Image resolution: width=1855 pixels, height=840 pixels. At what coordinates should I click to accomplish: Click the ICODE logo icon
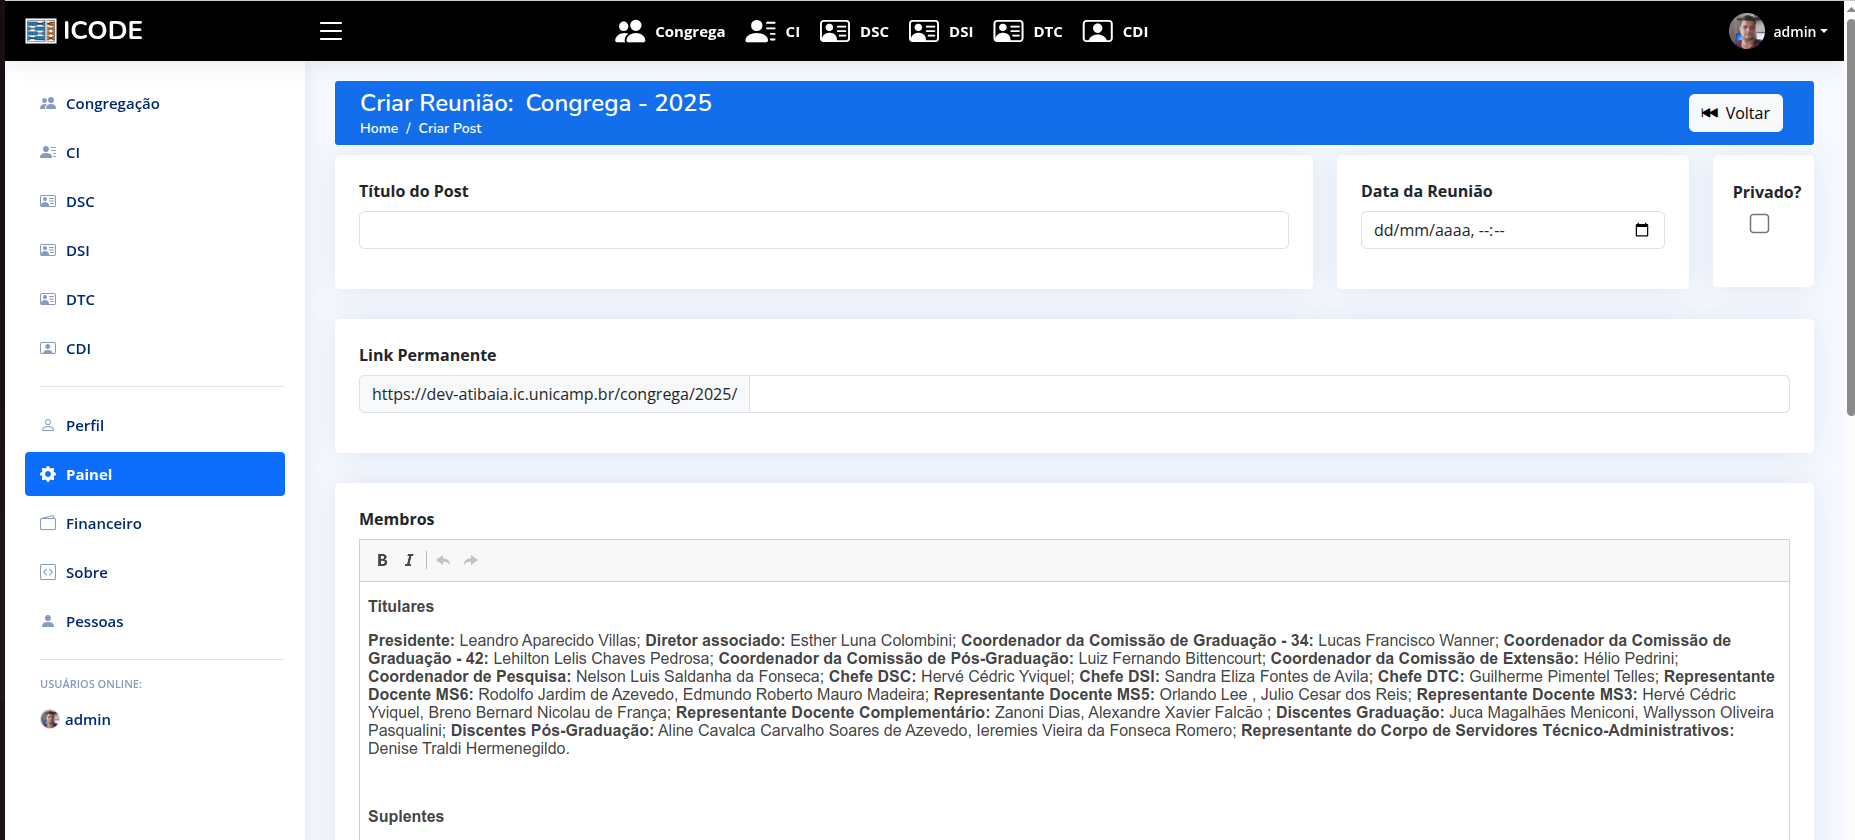point(41,31)
